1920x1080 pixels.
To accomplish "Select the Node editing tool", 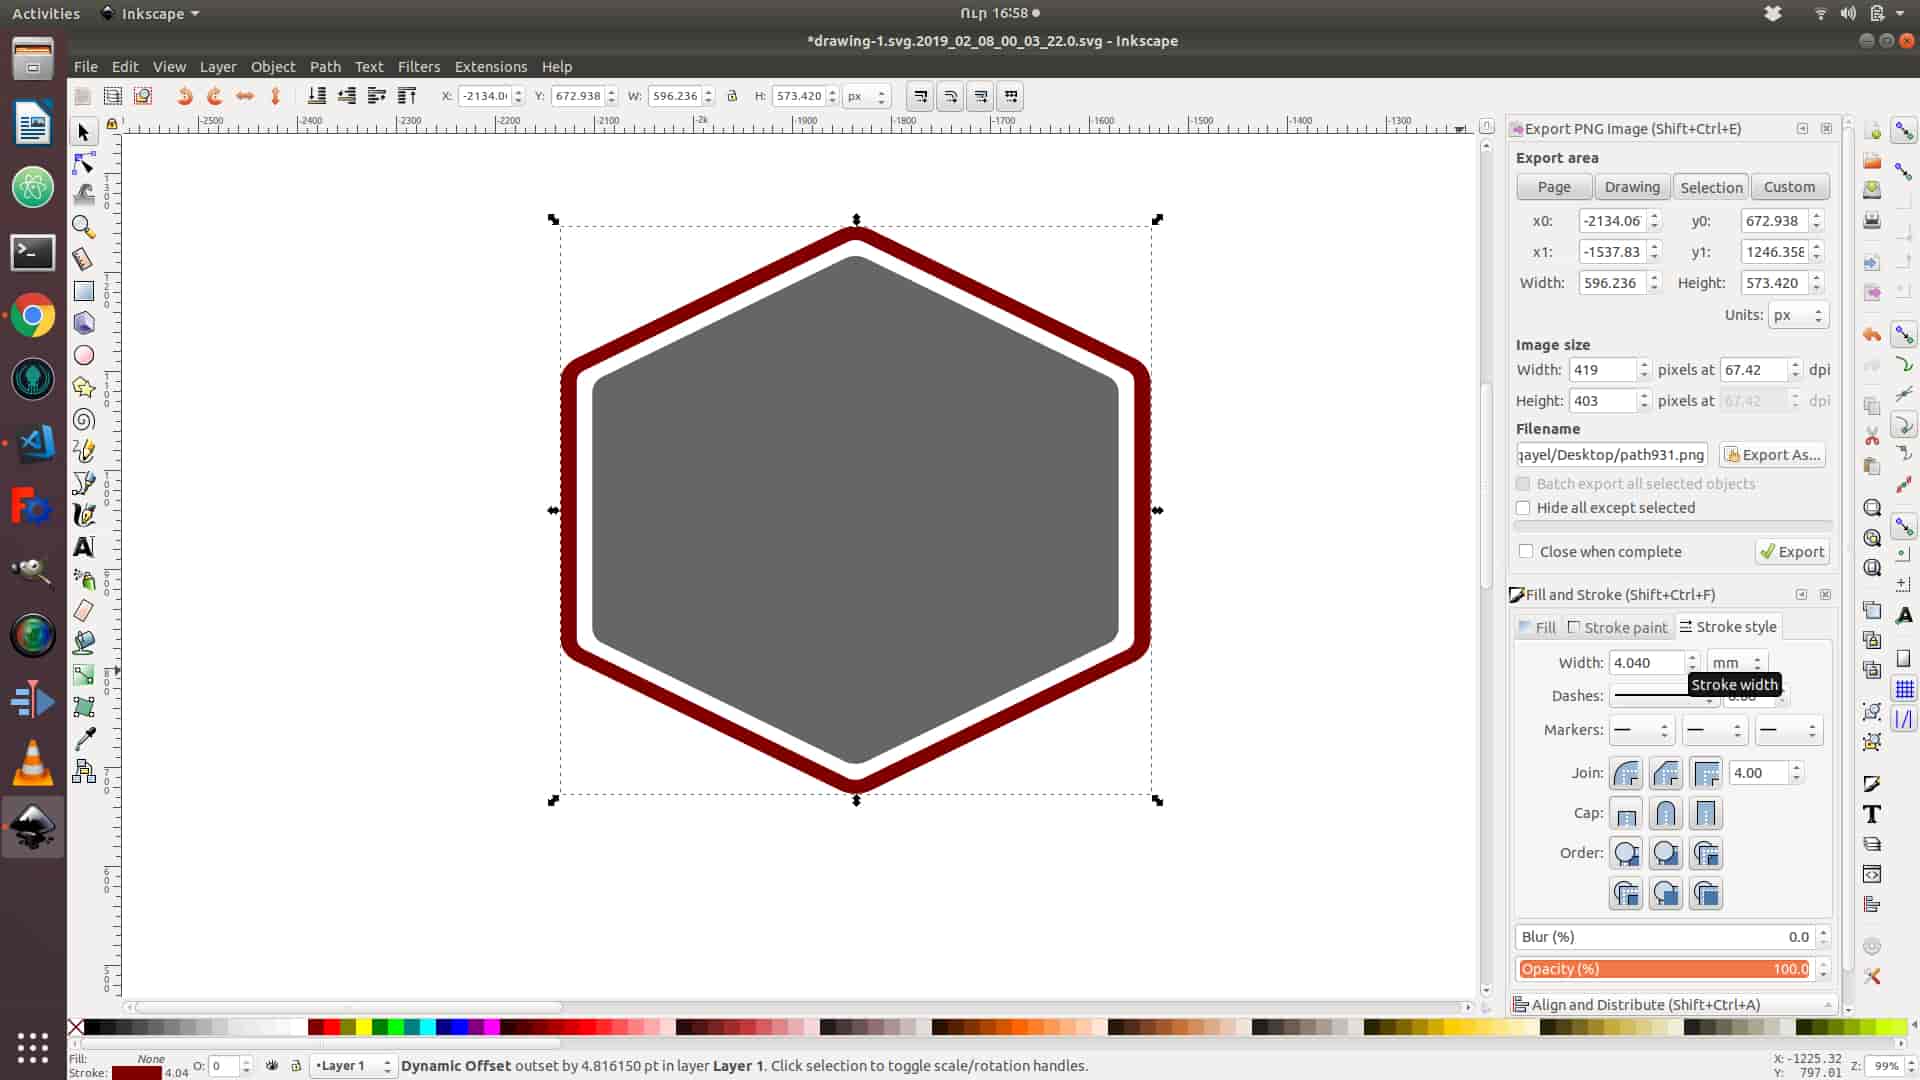I will 84,163.
